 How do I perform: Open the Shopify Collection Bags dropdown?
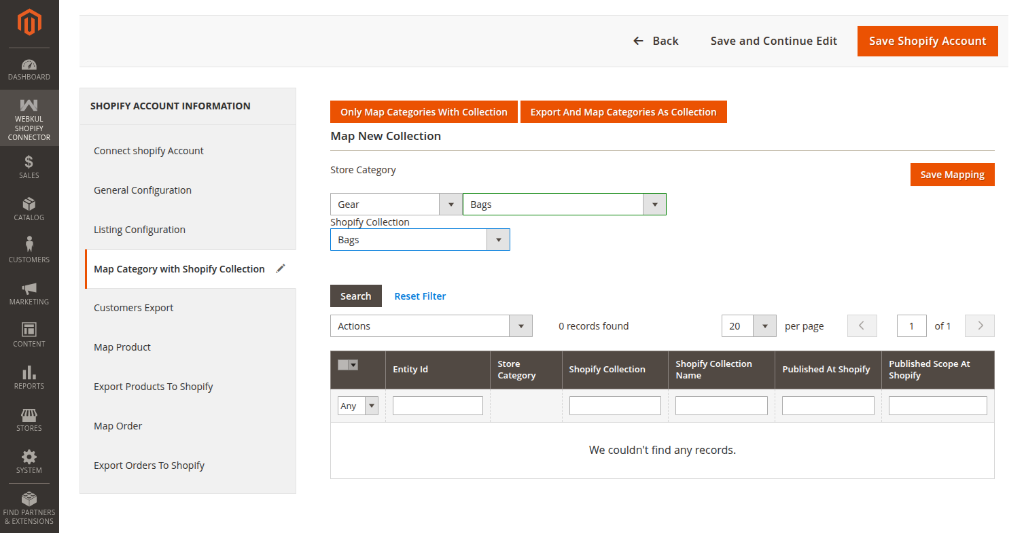420,240
